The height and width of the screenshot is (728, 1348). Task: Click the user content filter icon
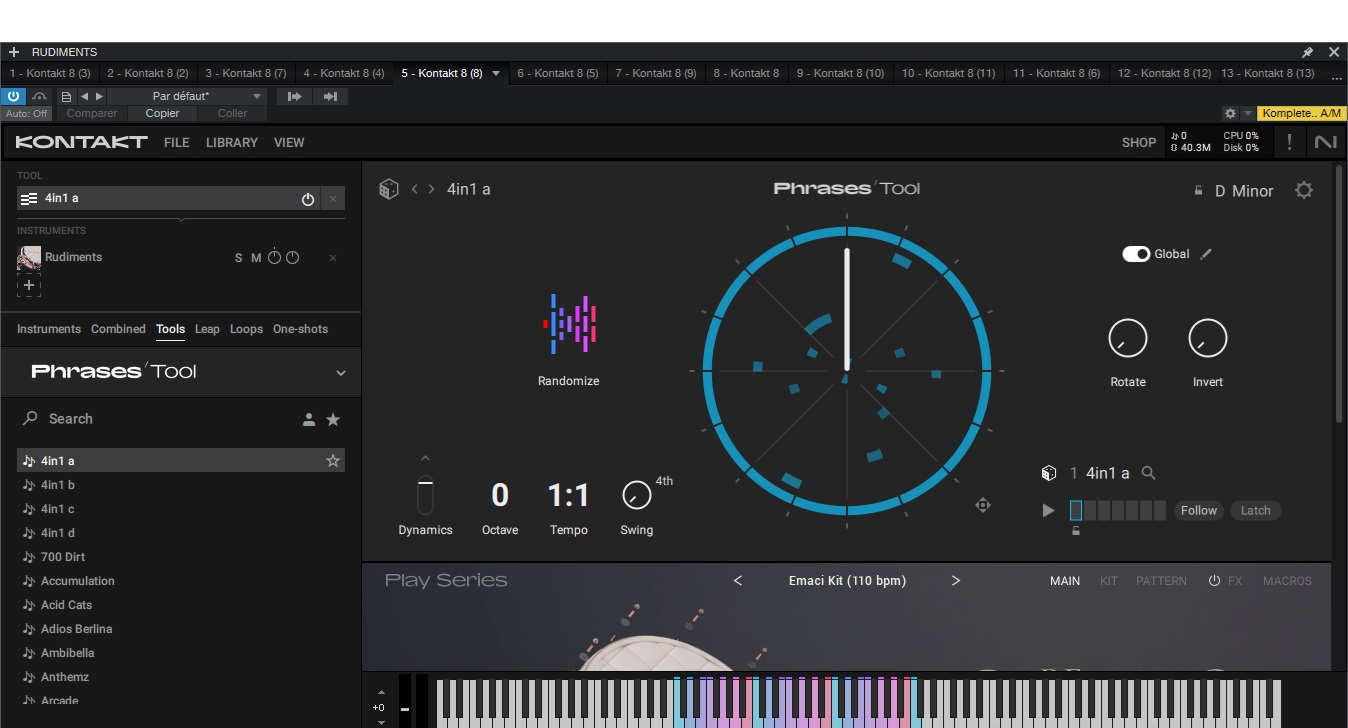309,419
